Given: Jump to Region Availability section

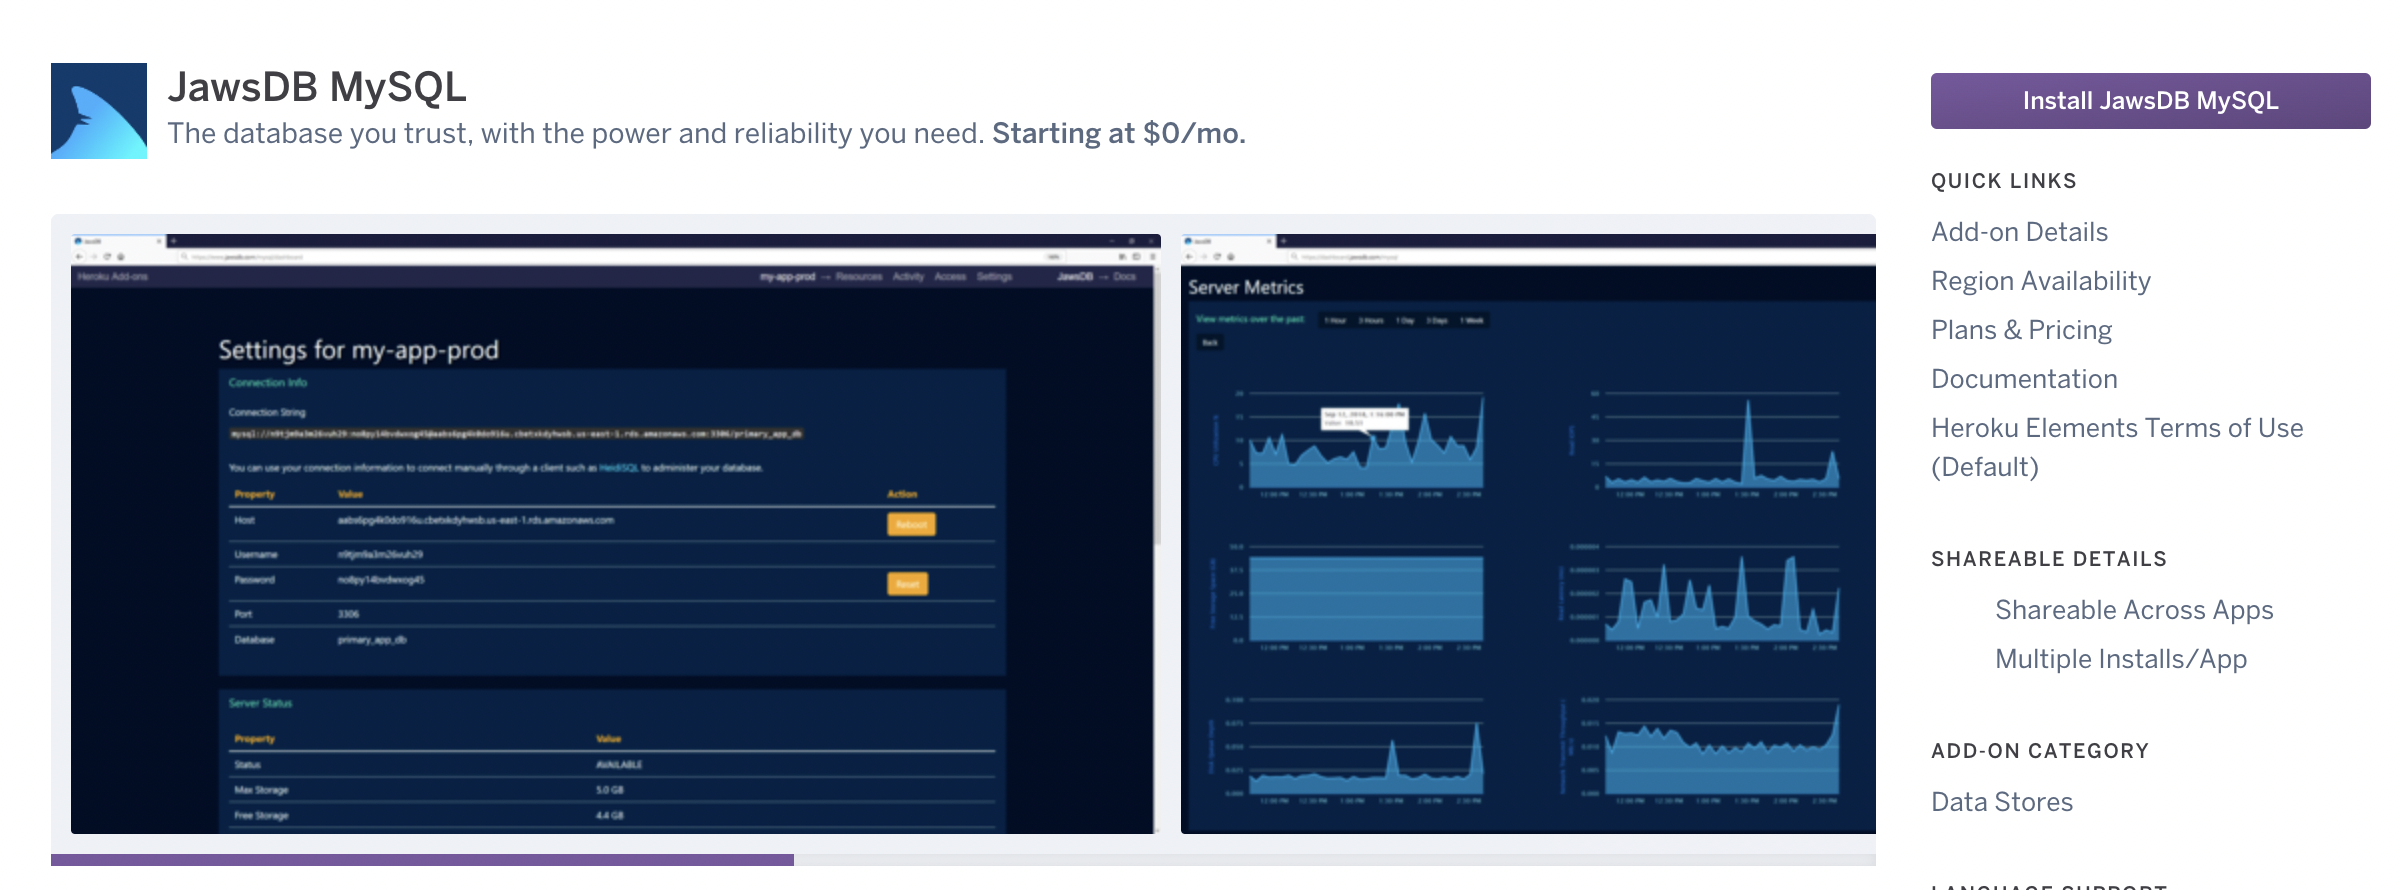Looking at the screenshot, I should [2040, 281].
